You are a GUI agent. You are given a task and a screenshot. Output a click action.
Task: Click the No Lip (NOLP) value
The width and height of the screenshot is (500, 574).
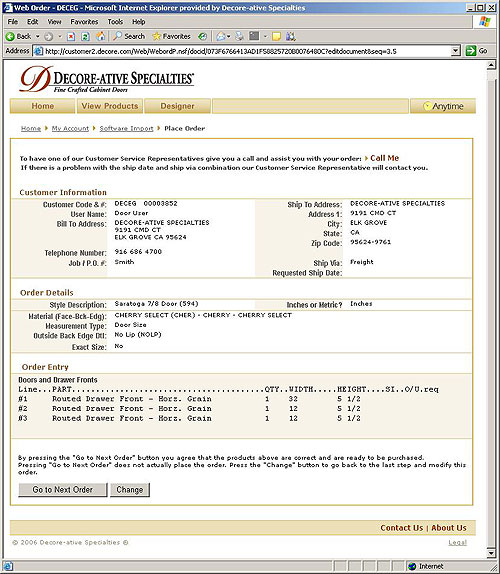138,335
